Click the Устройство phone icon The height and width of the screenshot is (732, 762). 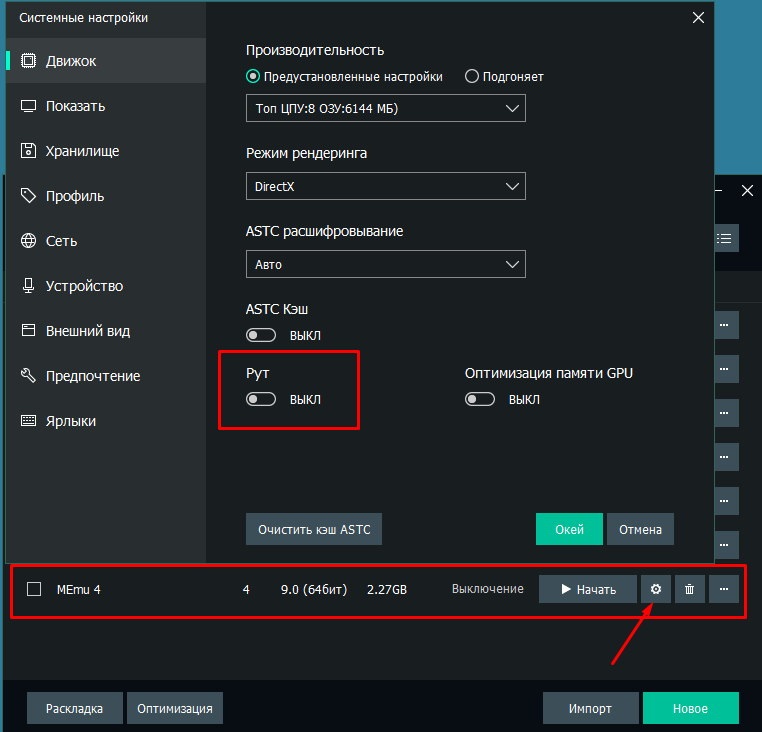28,285
